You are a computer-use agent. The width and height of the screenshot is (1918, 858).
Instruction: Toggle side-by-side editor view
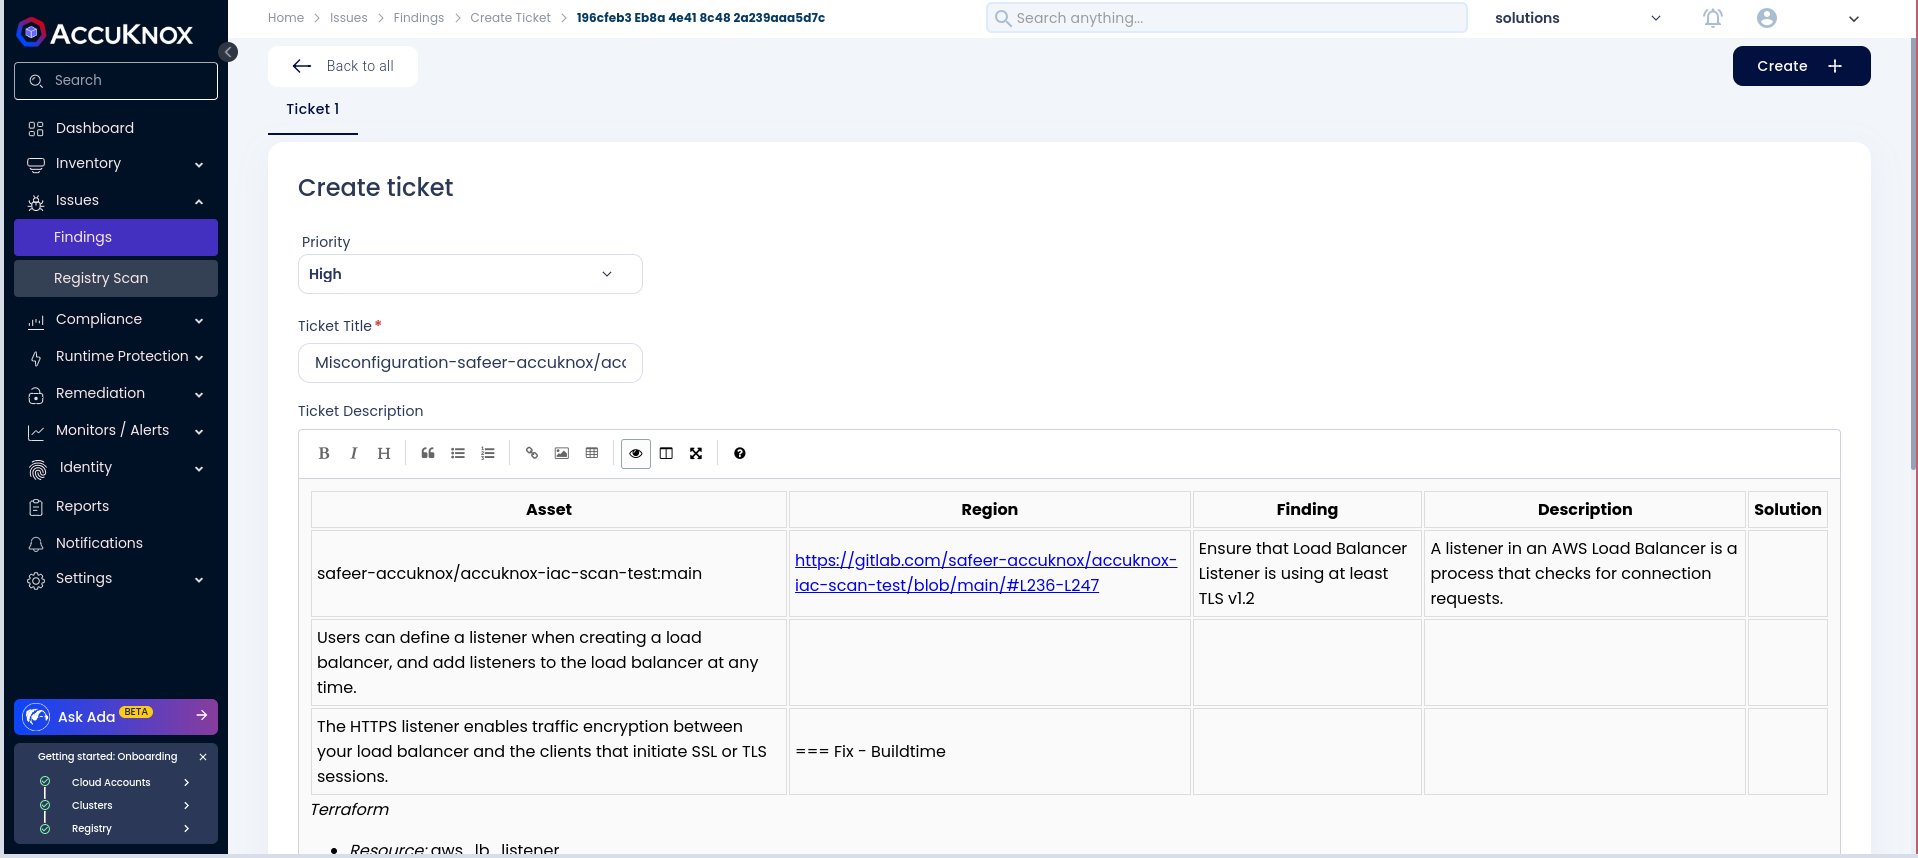[x=666, y=453]
